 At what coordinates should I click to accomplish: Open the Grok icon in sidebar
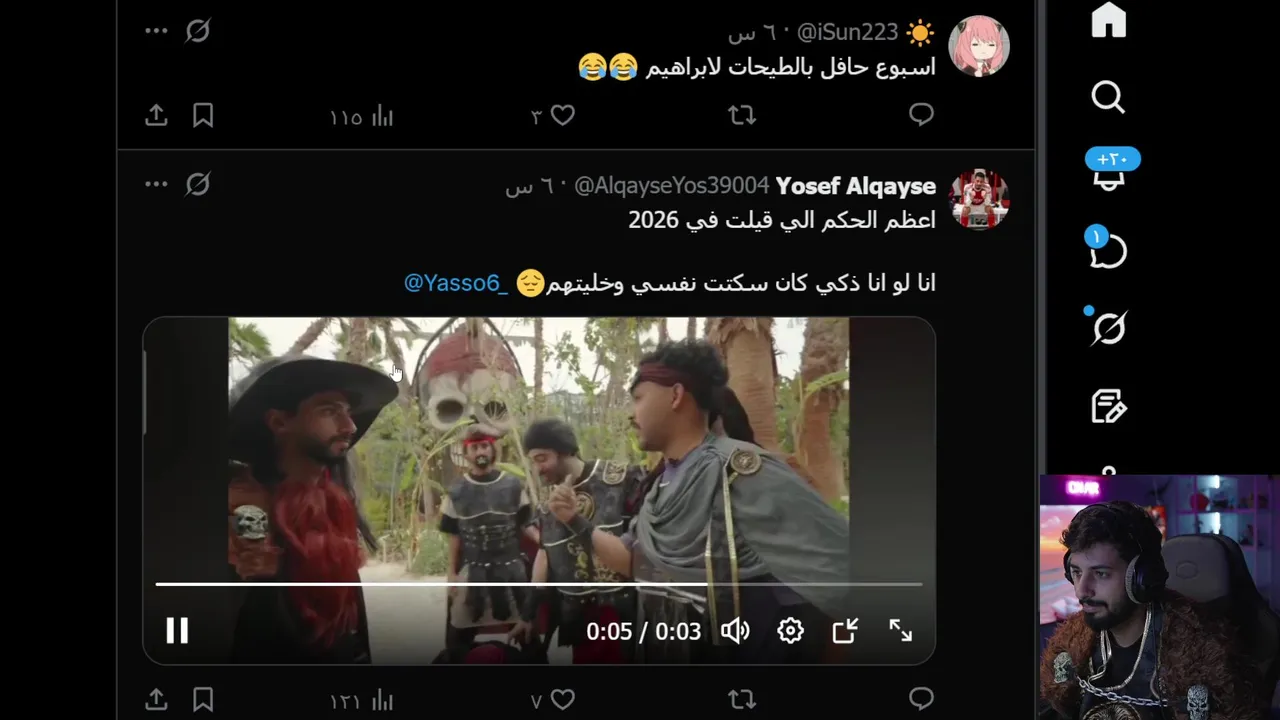(1108, 328)
